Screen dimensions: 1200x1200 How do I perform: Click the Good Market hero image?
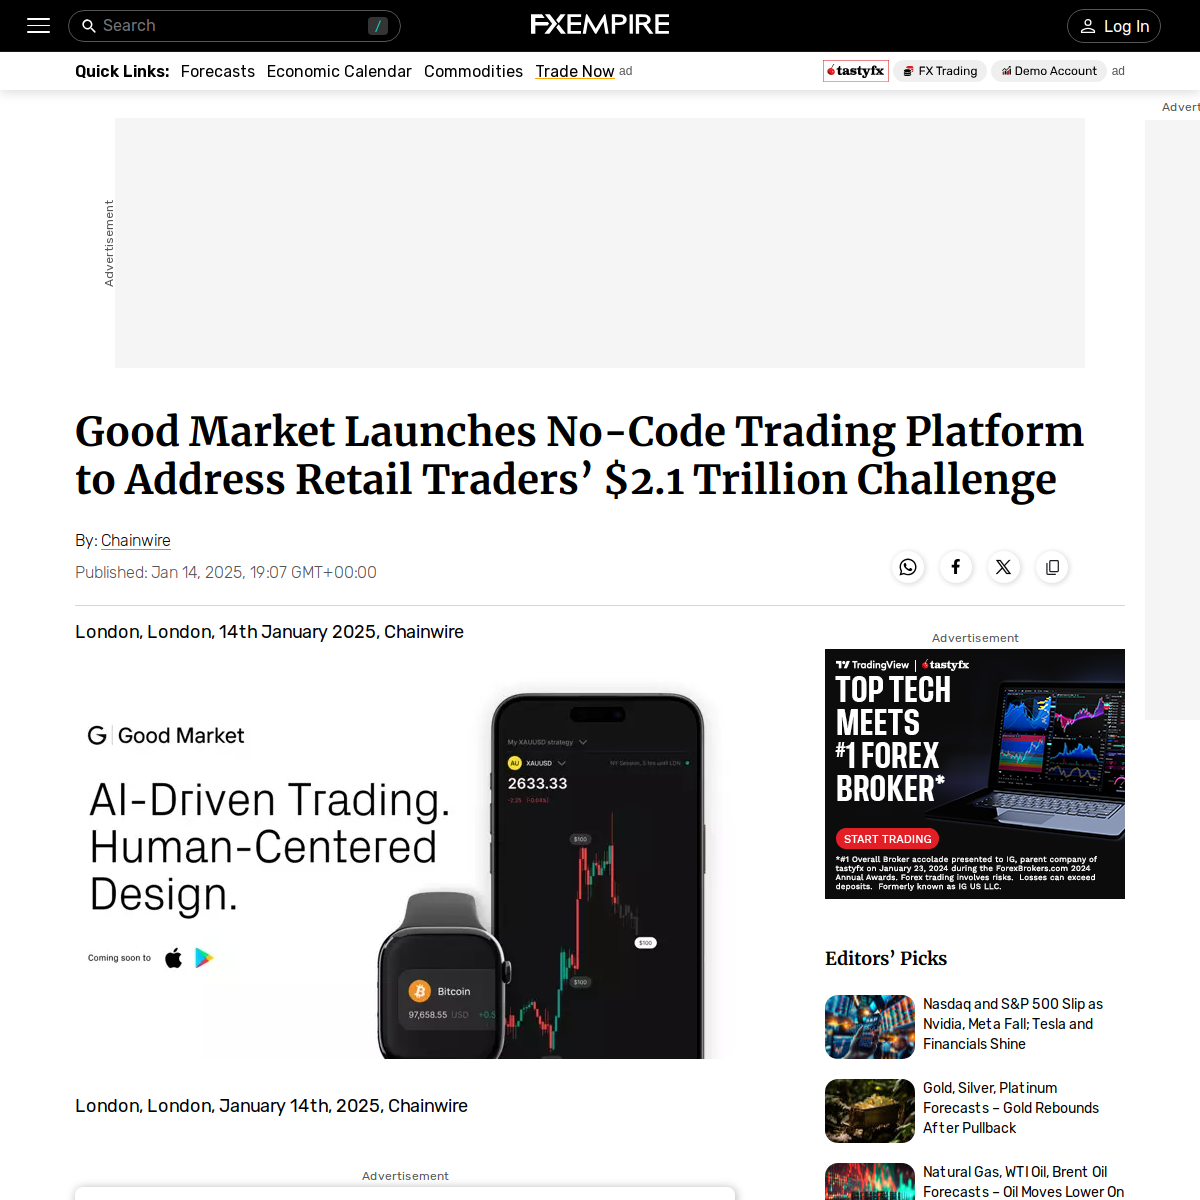pos(405,870)
